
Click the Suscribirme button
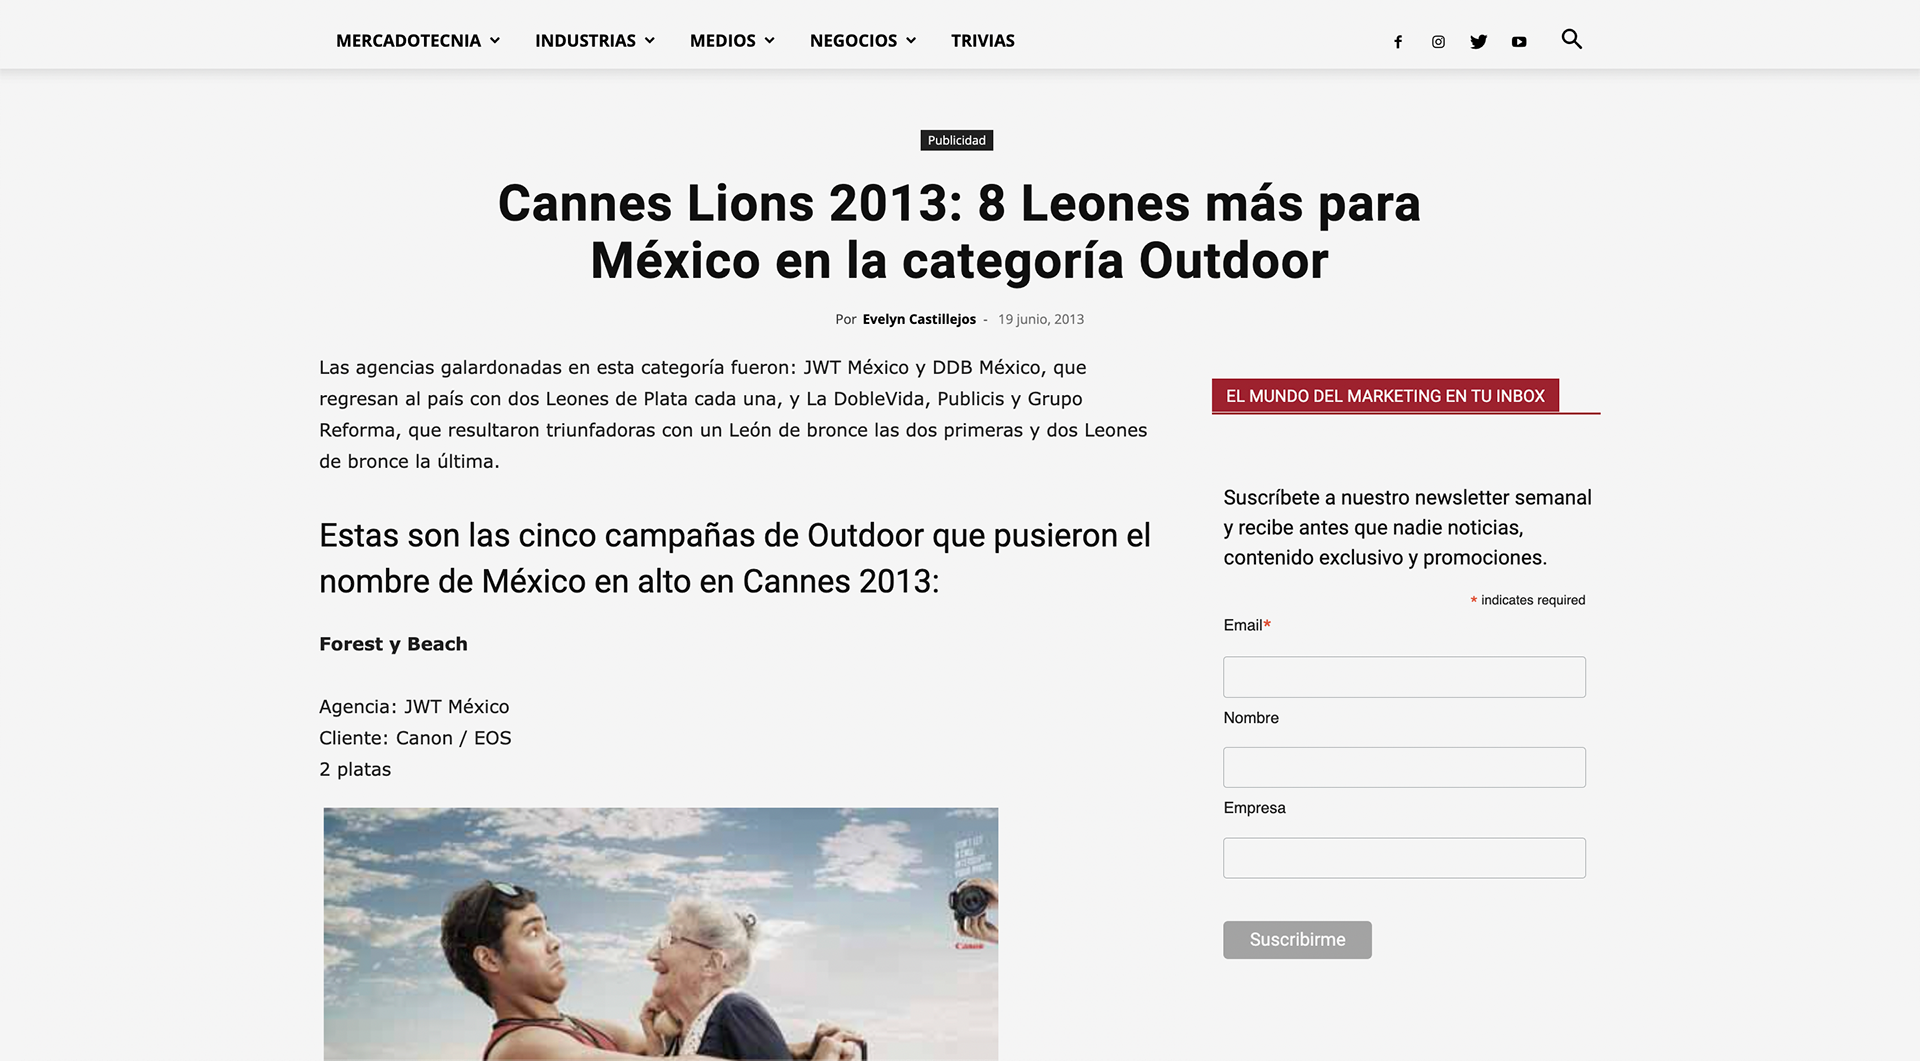pyautogui.click(x=1297, y=939)
